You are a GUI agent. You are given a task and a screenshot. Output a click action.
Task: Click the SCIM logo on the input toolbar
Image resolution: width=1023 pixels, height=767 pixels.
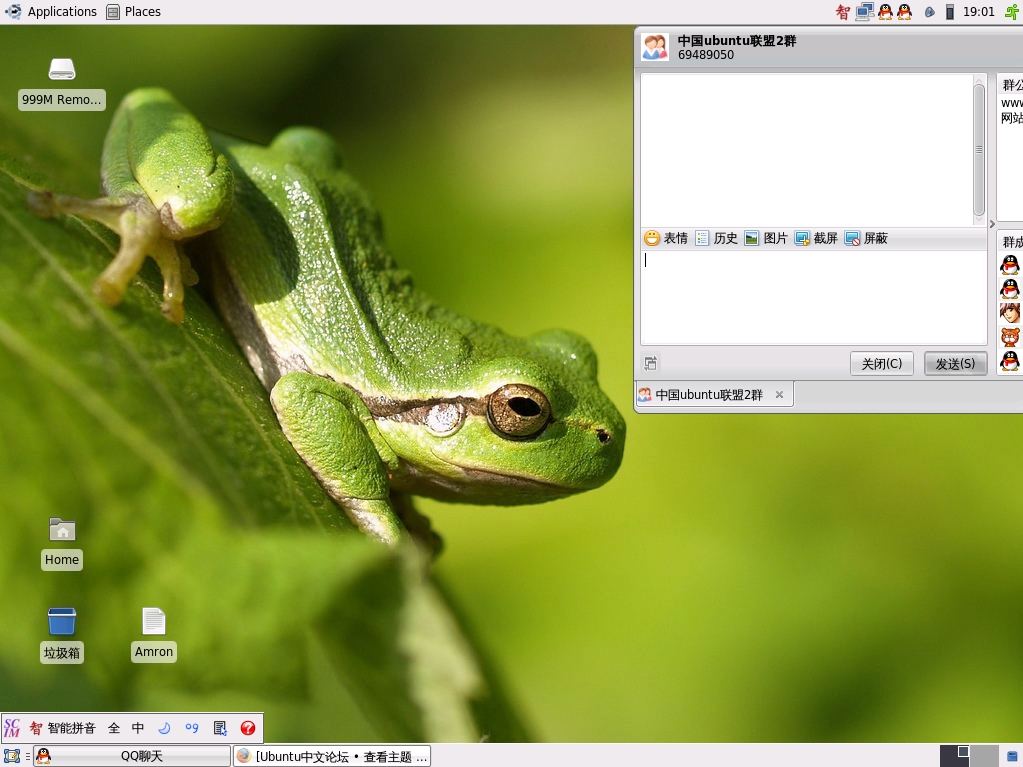pyautogui.click(x=12, y=728)
